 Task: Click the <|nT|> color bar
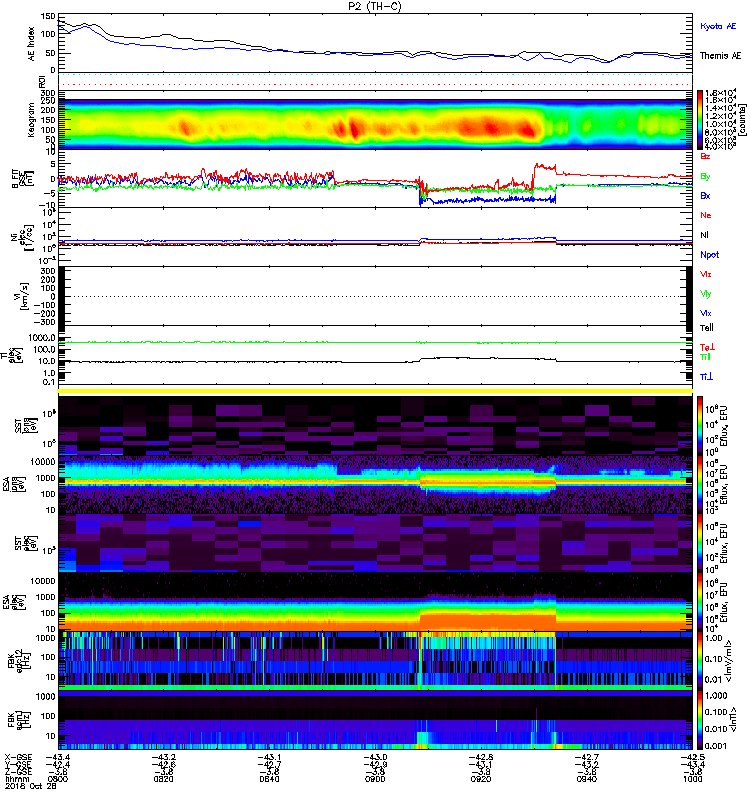click(700, 721)
